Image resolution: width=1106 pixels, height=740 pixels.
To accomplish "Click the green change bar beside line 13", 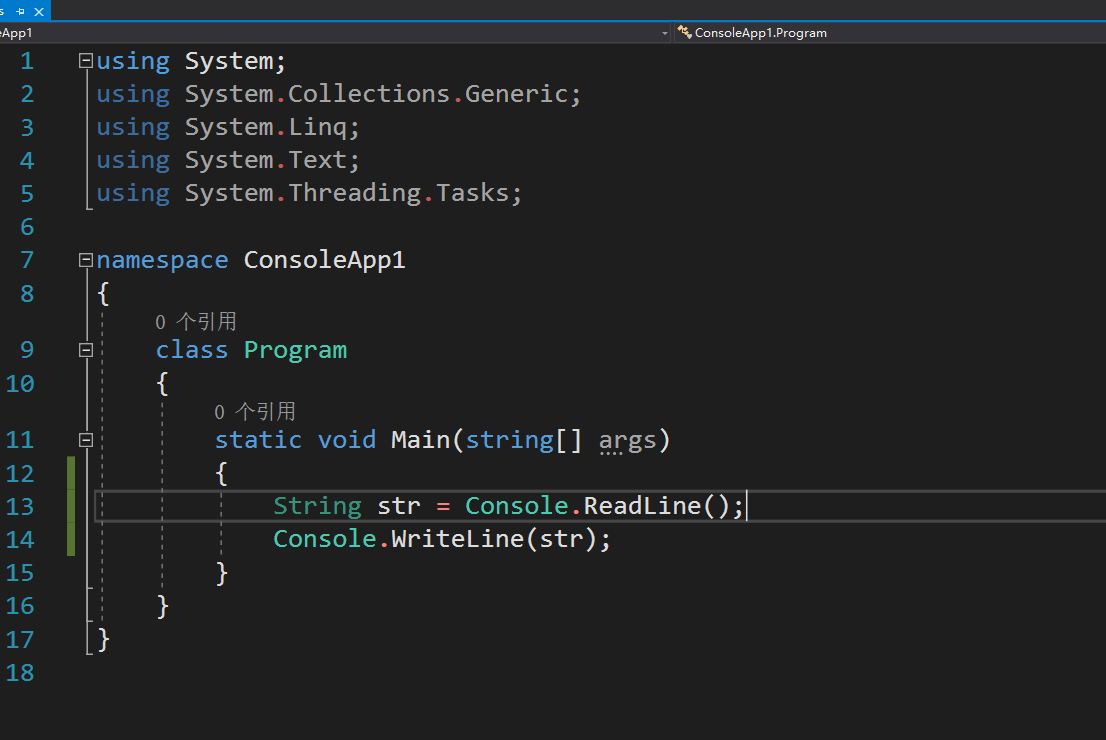I will [70, 506].
